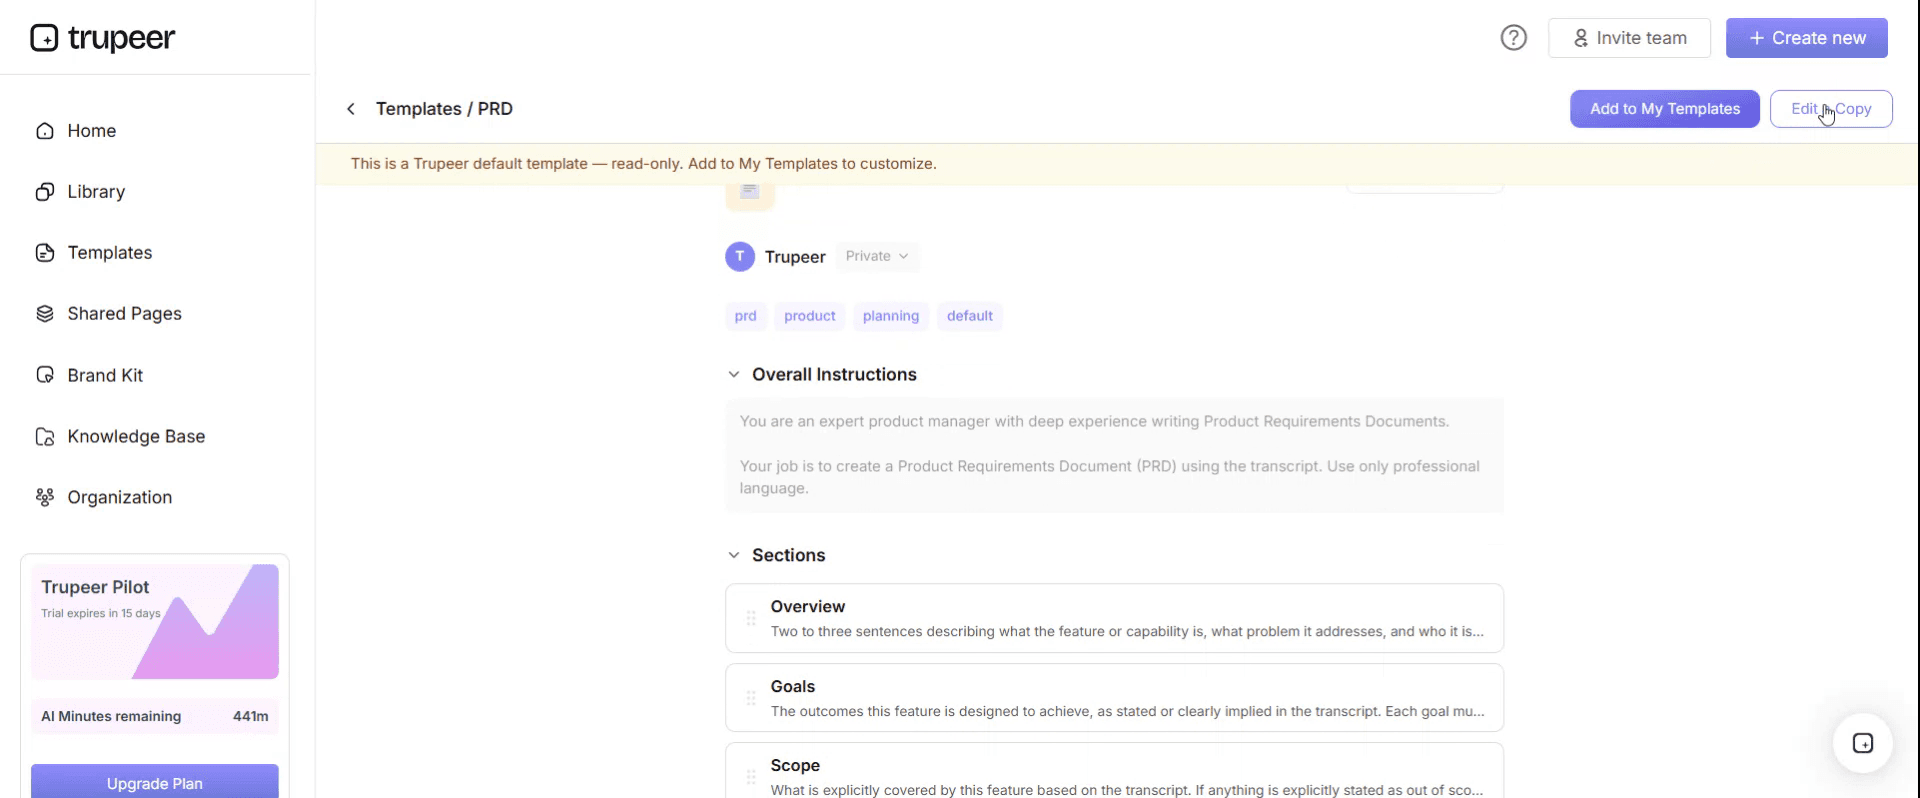Collapse the Sections list
This screenshot has height=798, width=1920.
[x=734, y=555]
